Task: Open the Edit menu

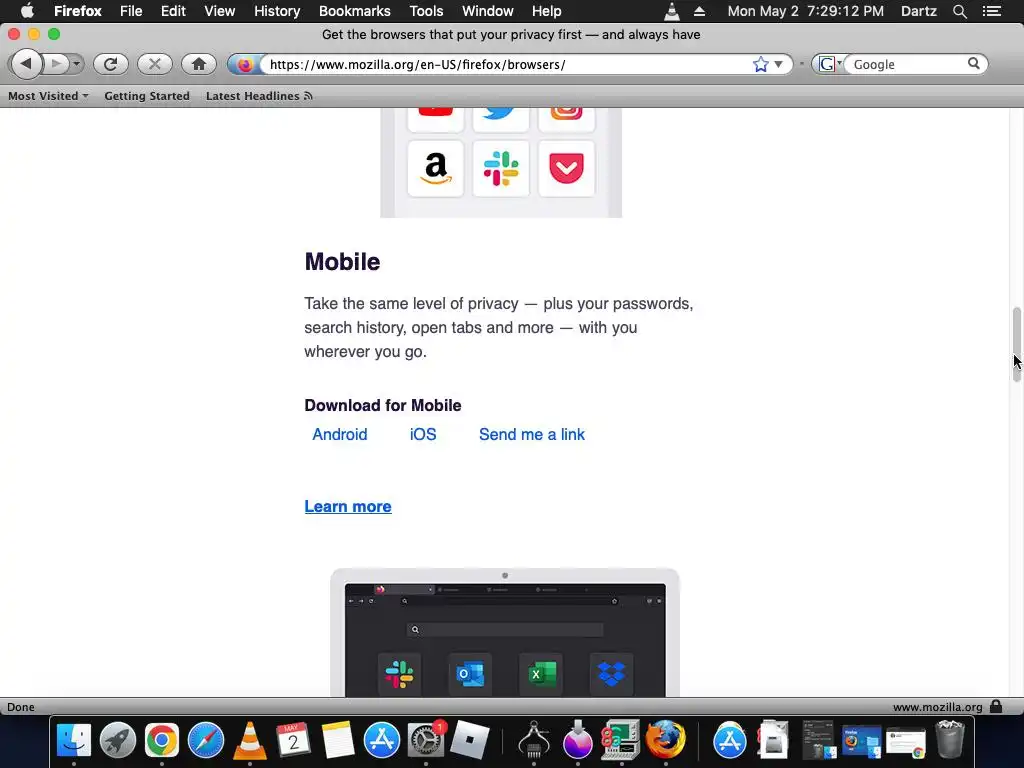Action: [x=173, y=11]
